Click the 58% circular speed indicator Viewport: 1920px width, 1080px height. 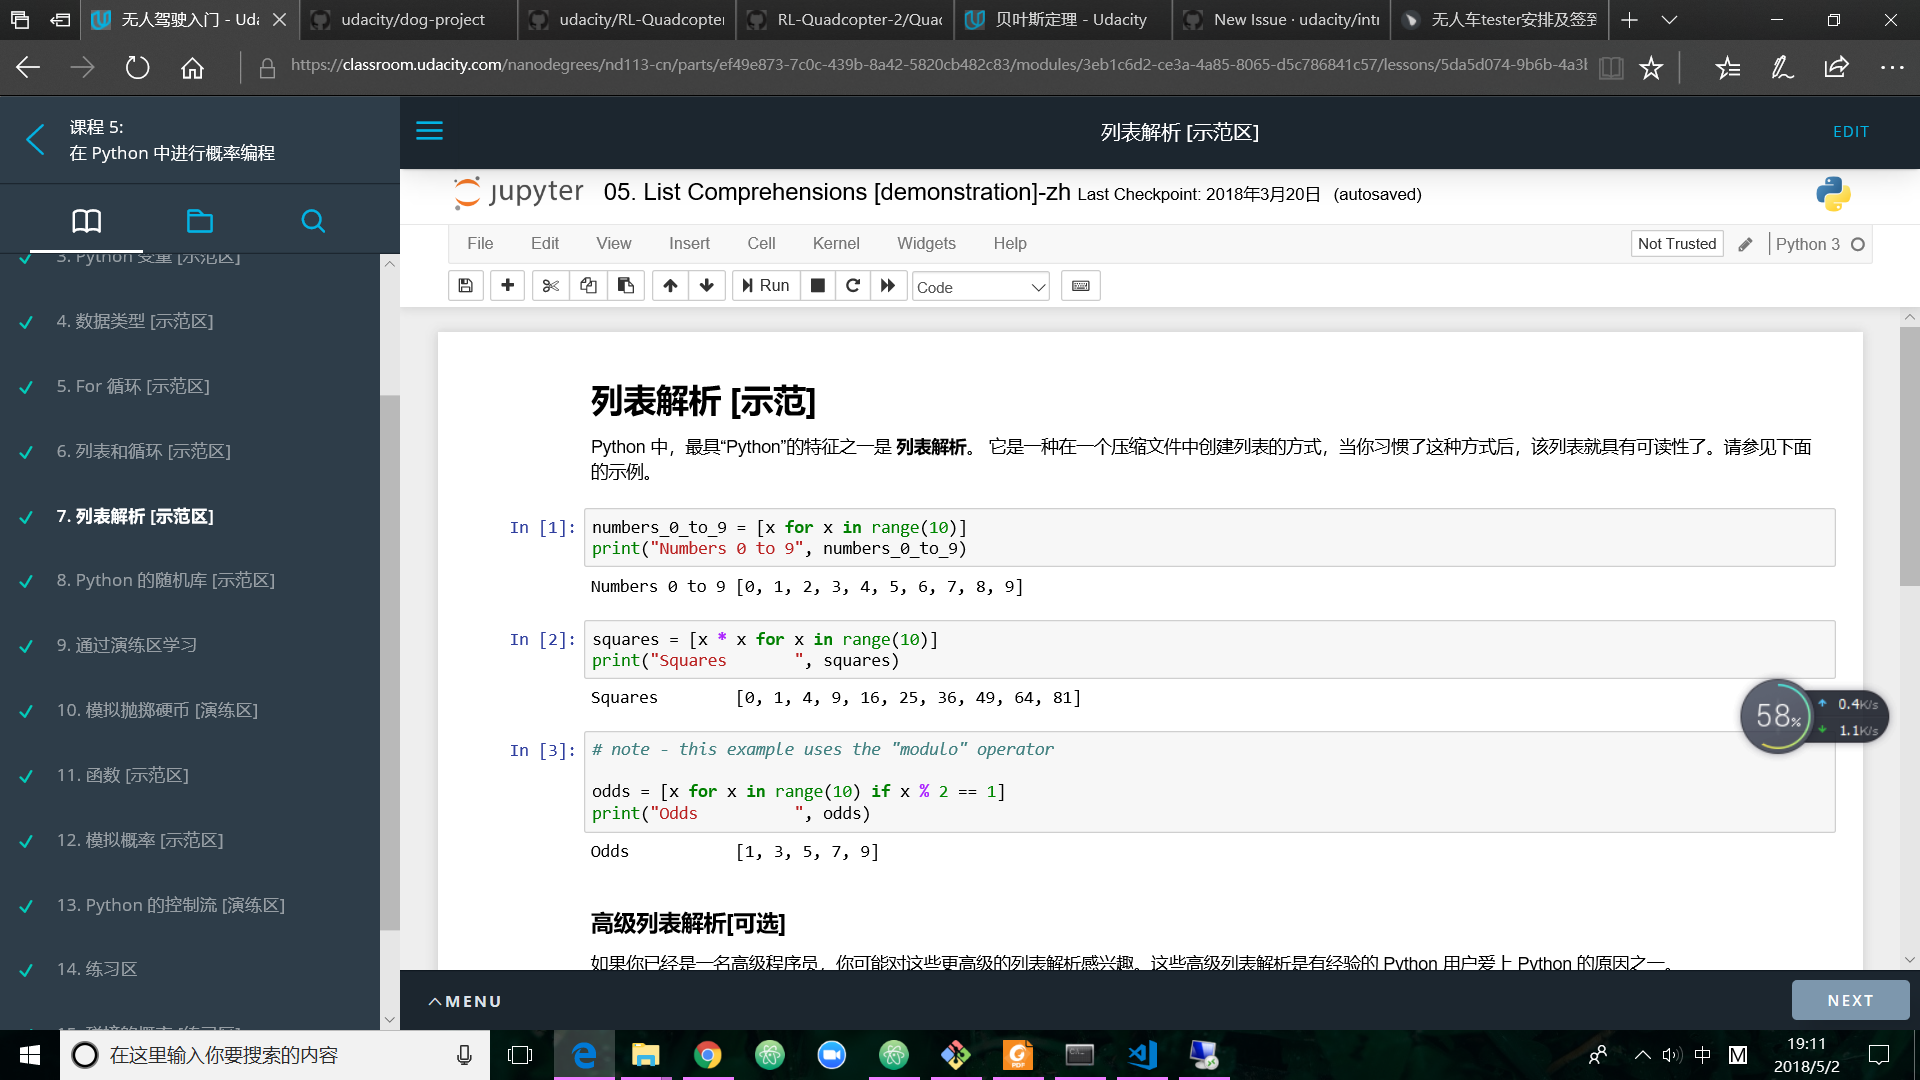coord(1777,716)
